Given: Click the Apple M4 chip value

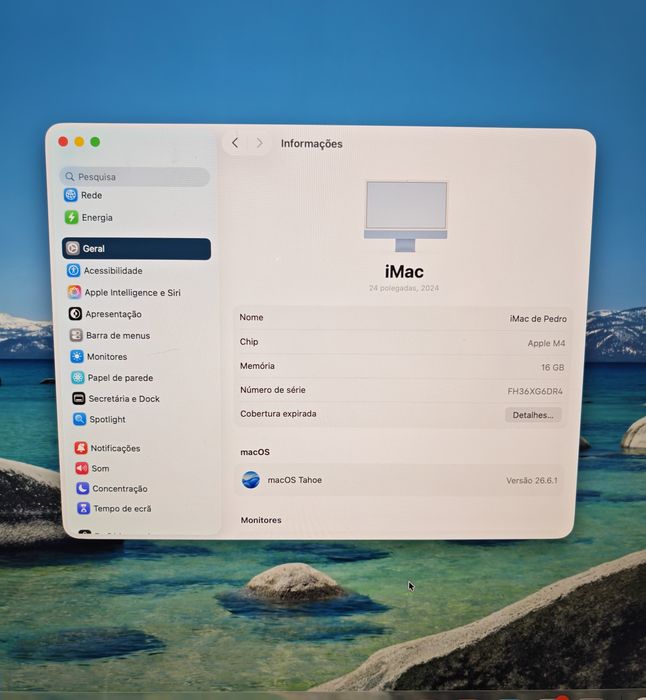Looking at the screenshot, I should point(546,343).
